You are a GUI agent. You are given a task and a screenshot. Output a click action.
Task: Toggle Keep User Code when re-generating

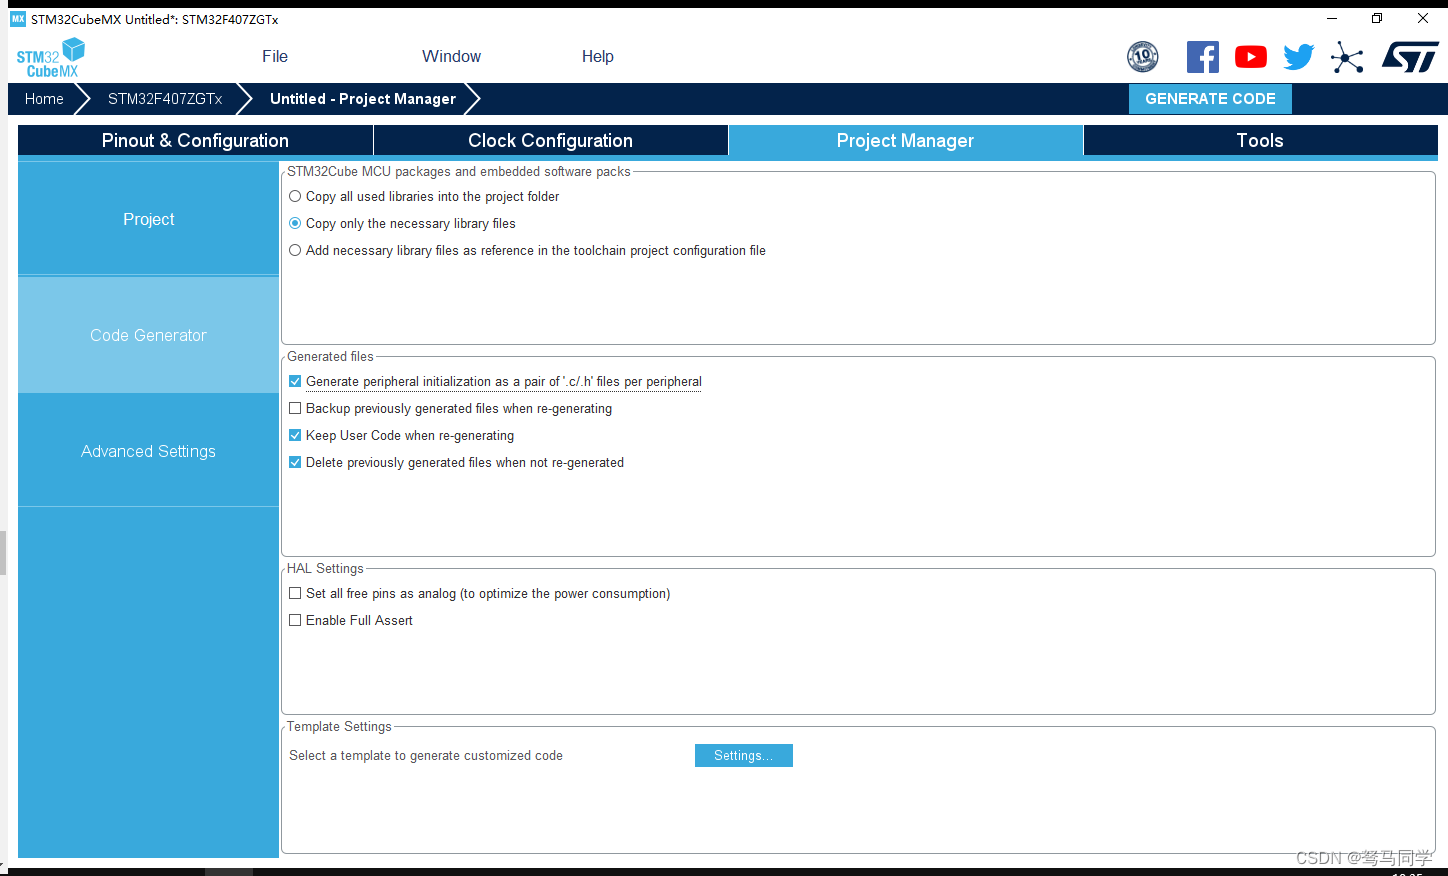pos(295,436)
